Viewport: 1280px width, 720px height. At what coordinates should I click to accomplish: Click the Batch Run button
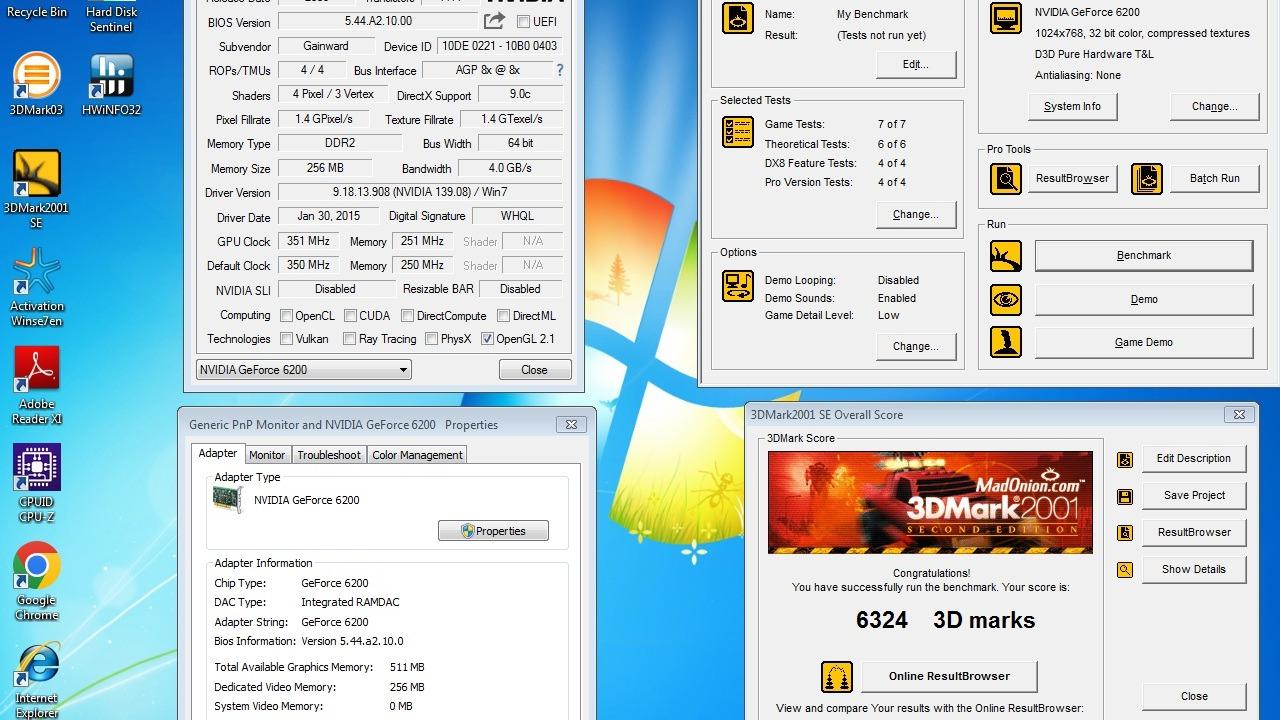click(1214, 179)
